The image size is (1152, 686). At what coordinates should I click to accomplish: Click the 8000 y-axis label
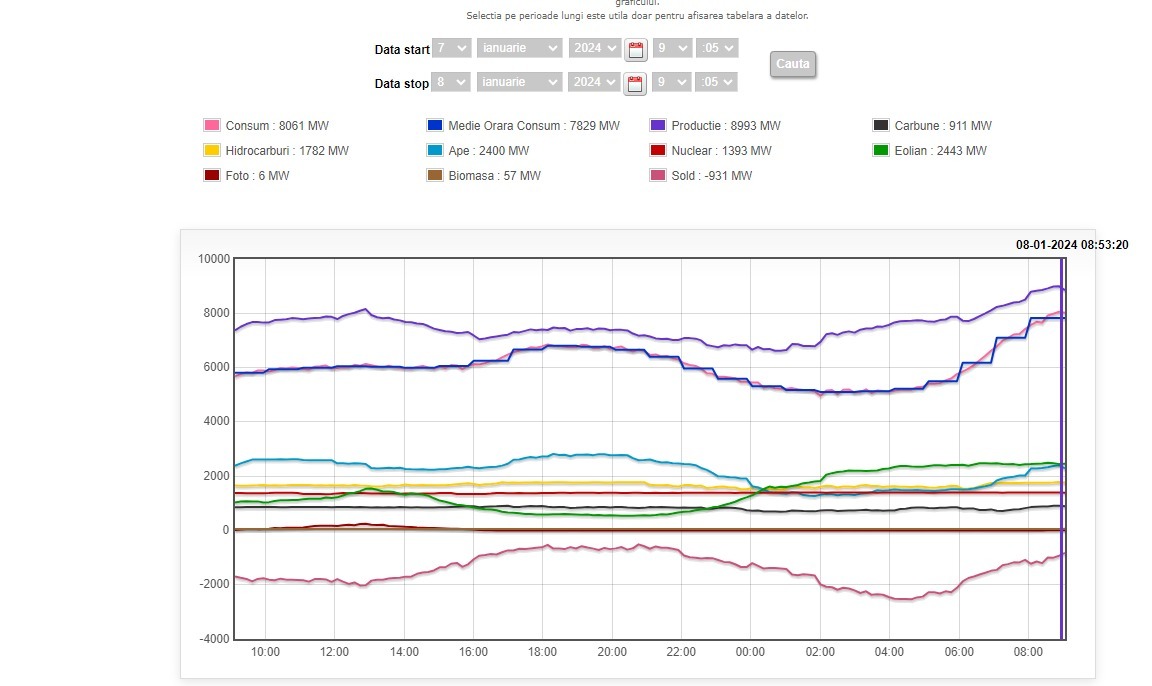(217, 313)
